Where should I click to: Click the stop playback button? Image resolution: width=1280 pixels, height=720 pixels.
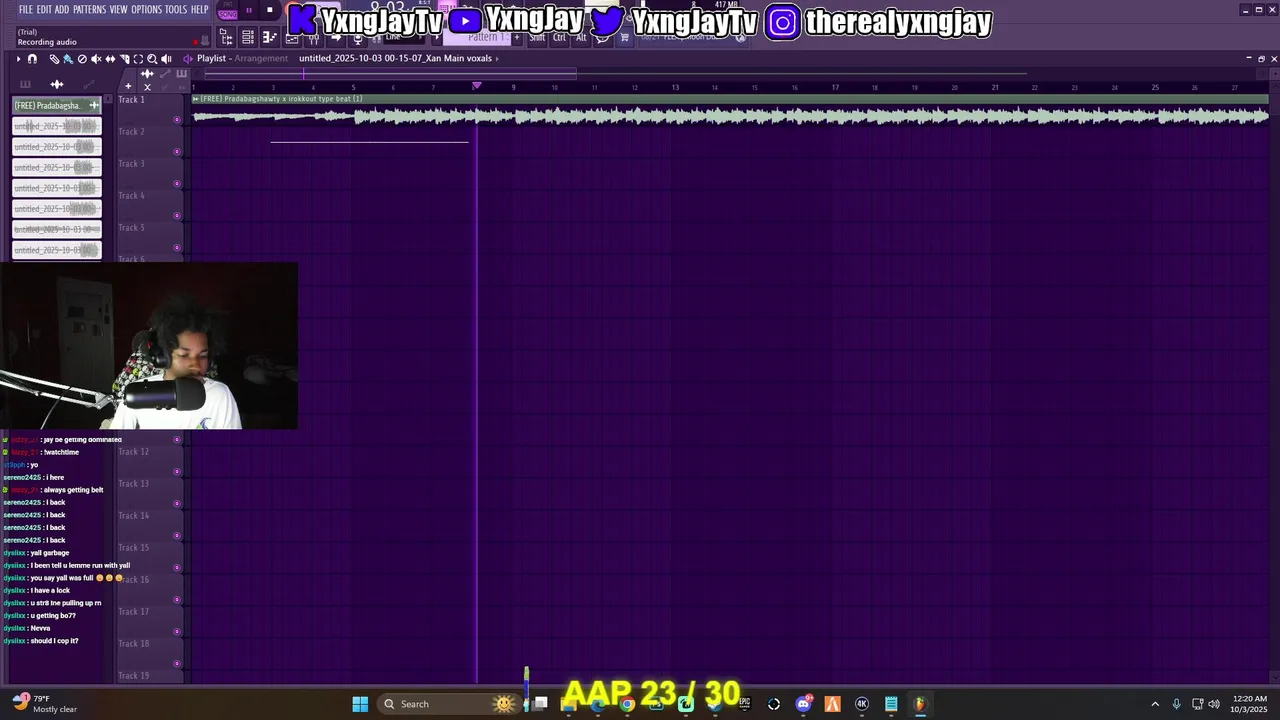tap(269, 11)
